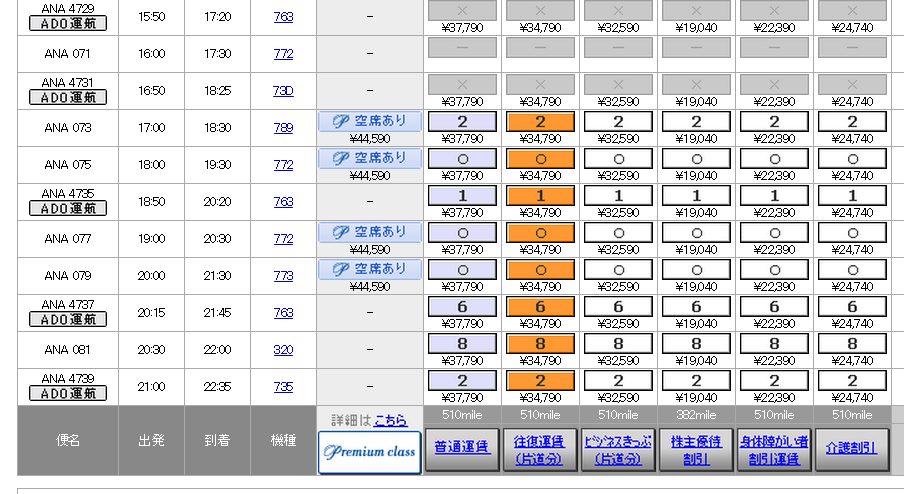Select ANA 4735 普通運賃 seat showing 1
Image resolution: width=904 pixels, height=494 pixels.
[462, 196]
